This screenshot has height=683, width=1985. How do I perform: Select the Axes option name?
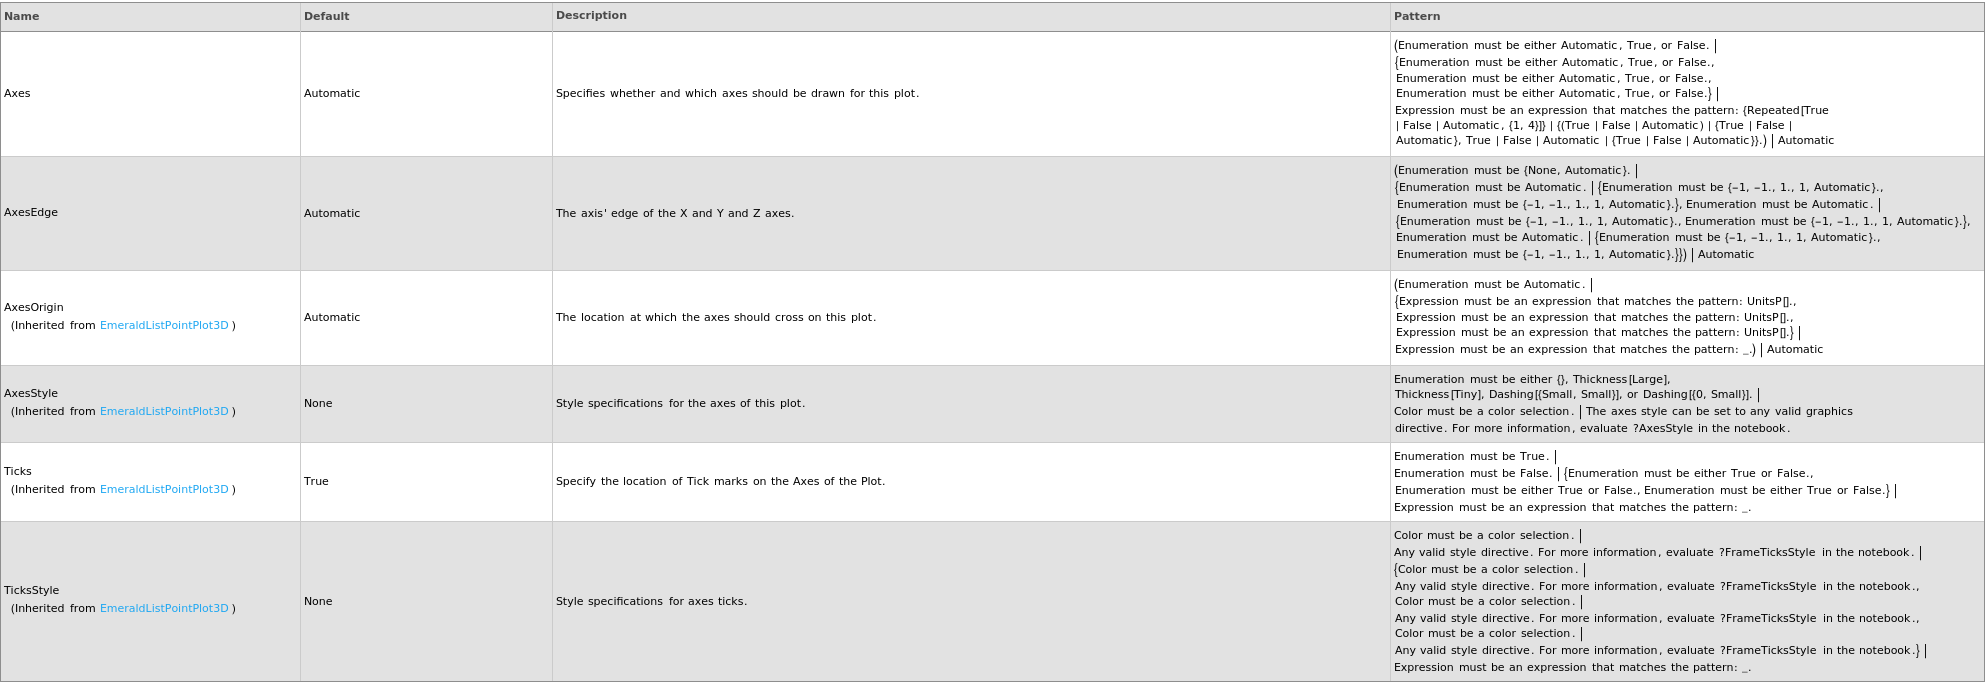[x=17, y=94]
